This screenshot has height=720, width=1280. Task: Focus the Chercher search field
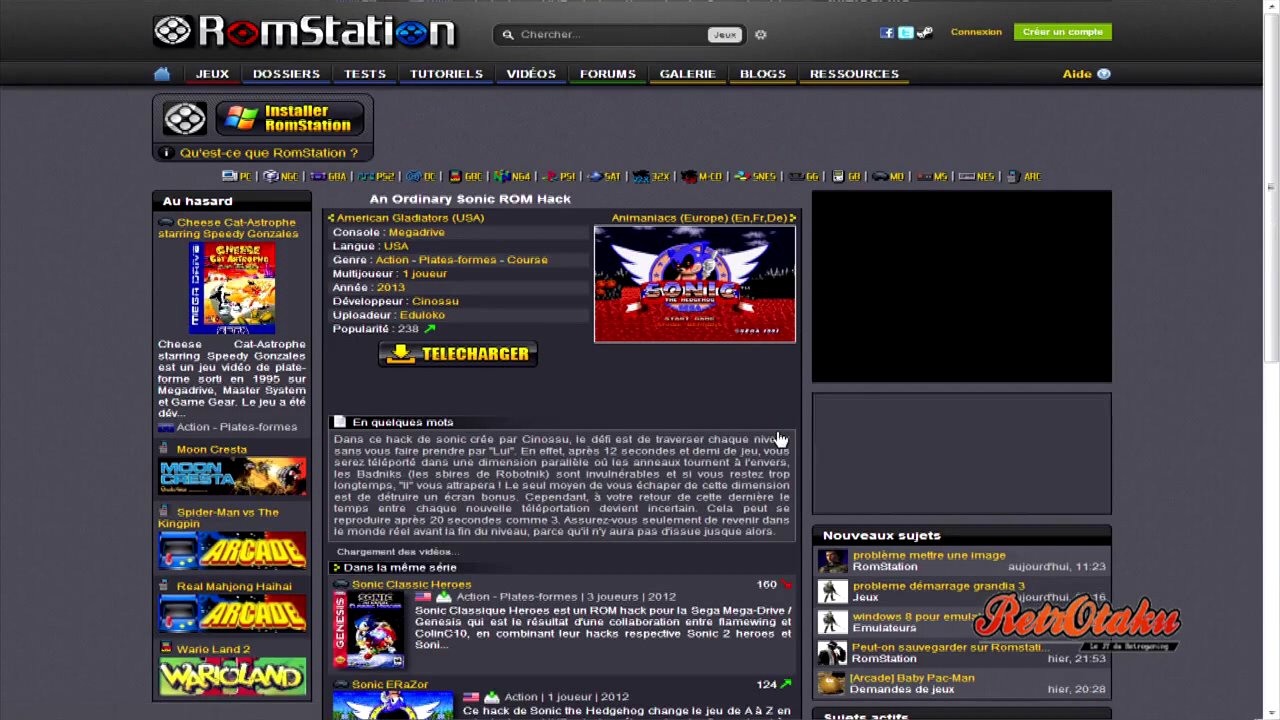pyautogui.click(x=612, y=35)
